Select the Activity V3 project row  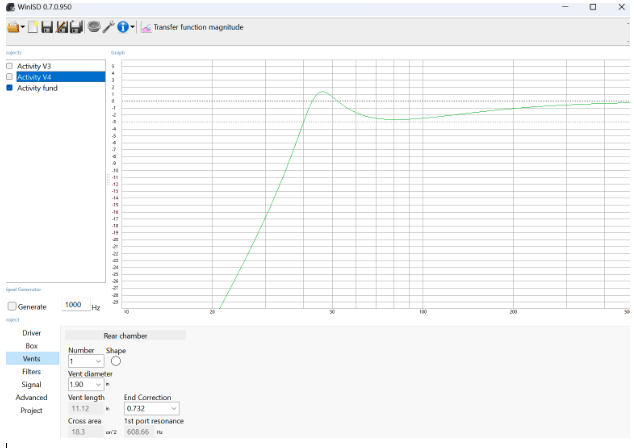[x=34, y=66]
